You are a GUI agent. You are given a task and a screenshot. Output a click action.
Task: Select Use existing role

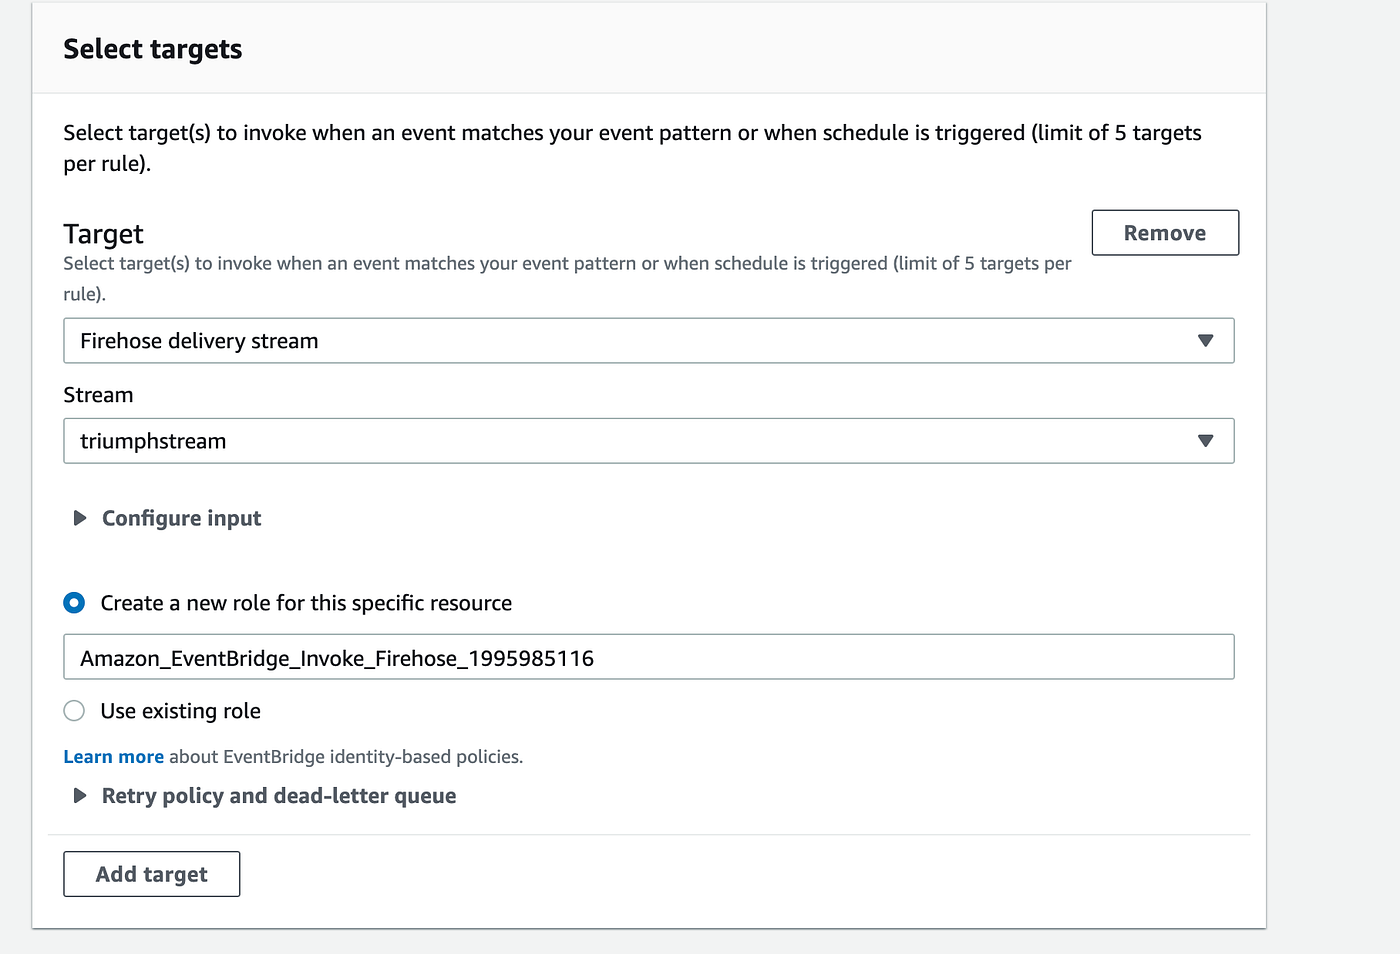tap(179, 710)
